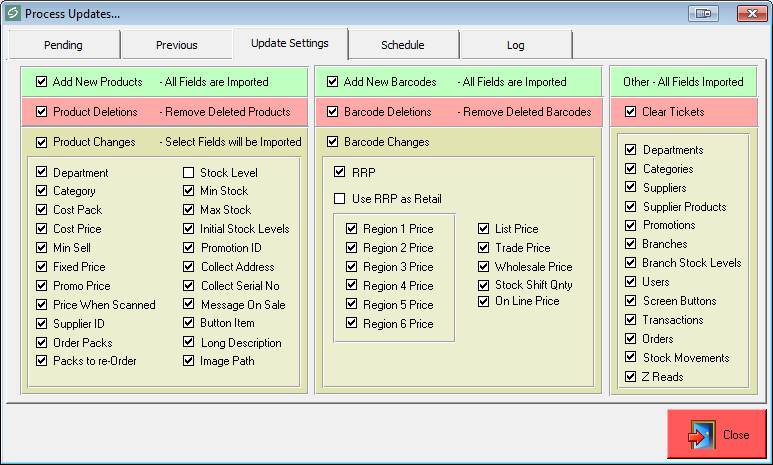The height and width of the screenshot is (465, 773).
Task: Toggle the Branch Stock Levels checkbox
Action: tap(630, 263)
